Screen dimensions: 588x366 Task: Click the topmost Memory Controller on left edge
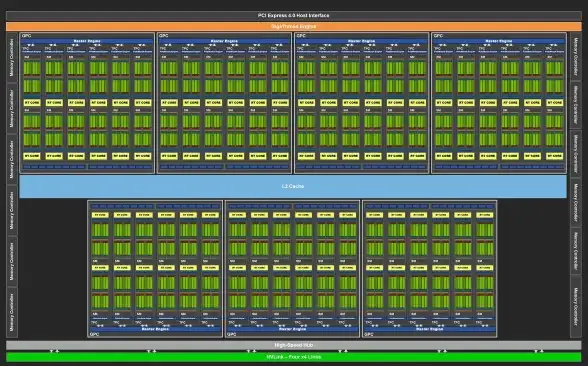12,57
